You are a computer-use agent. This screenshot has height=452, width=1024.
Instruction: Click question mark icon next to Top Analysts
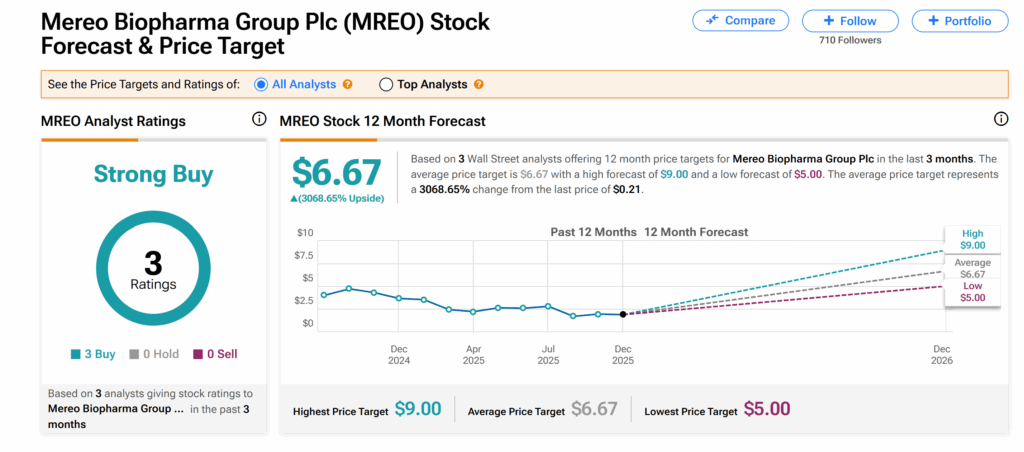coord(479,85)
